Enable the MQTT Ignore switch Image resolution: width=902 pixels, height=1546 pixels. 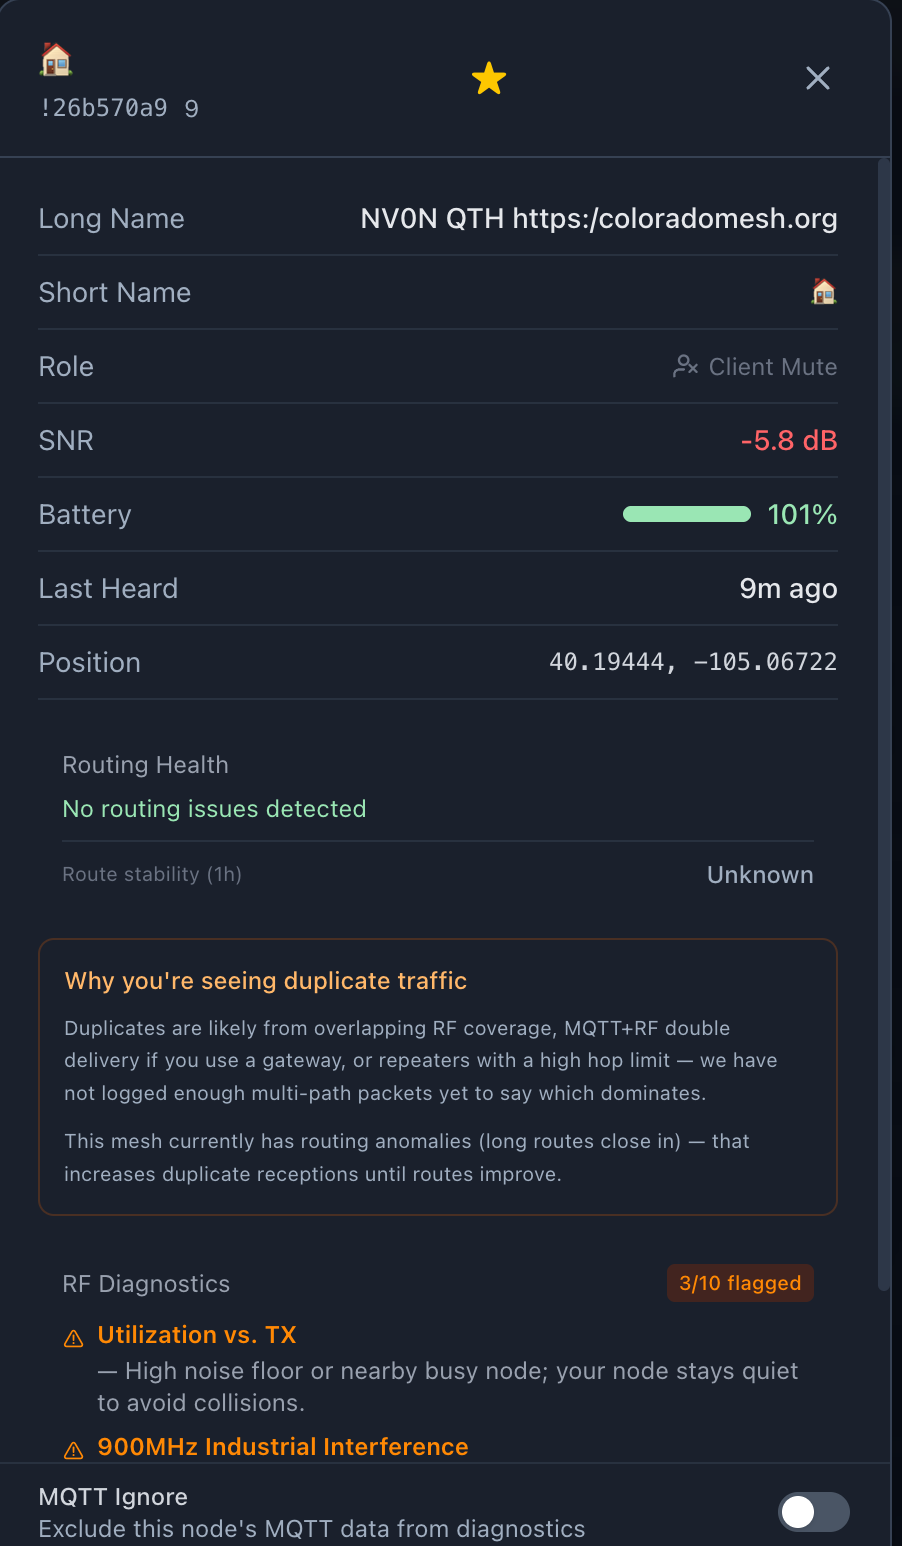coord(813,1512)
